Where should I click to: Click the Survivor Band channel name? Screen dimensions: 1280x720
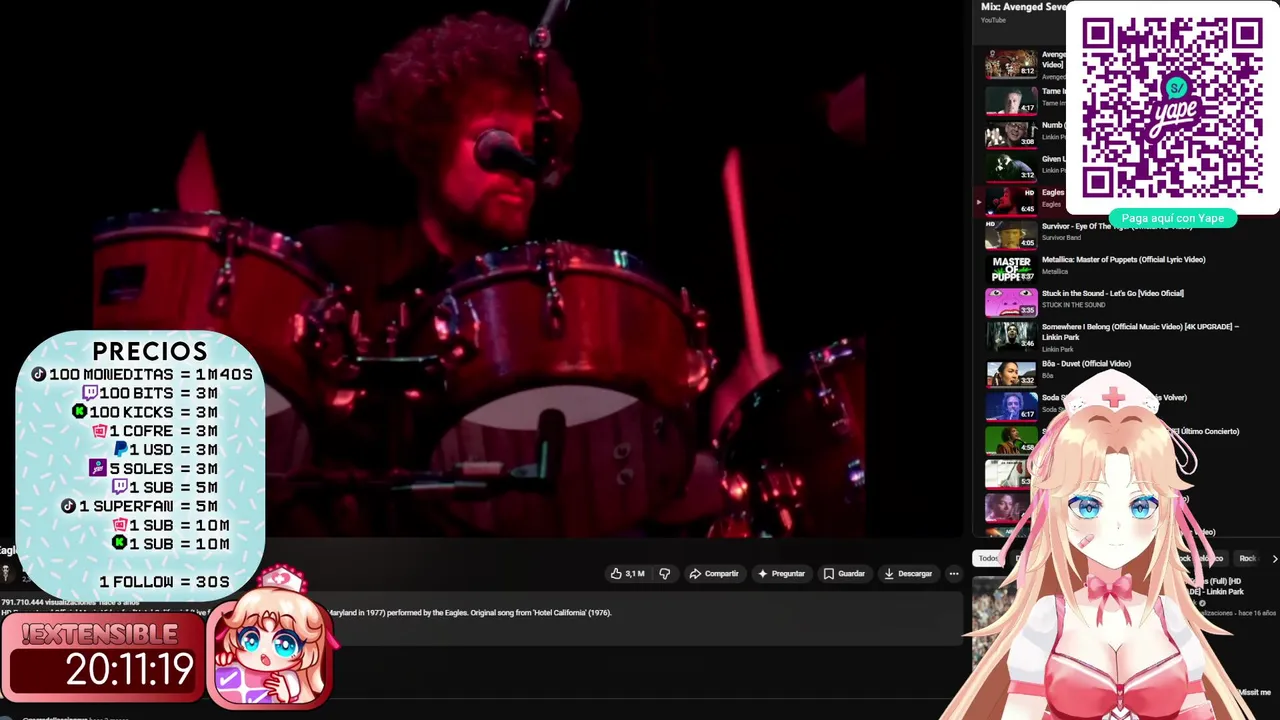point(1061,238)
